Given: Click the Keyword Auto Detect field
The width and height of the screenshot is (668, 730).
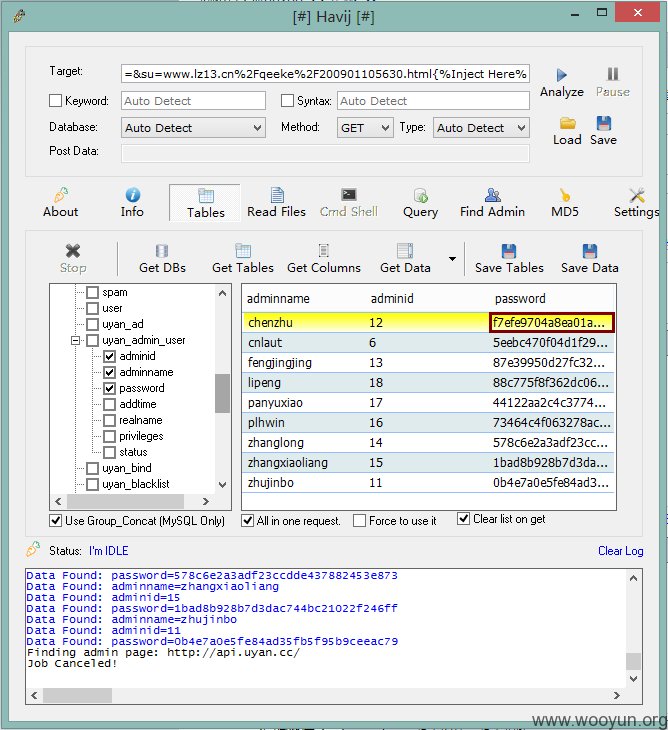Looking at the screenshot, I should click(x=193, y=101).
